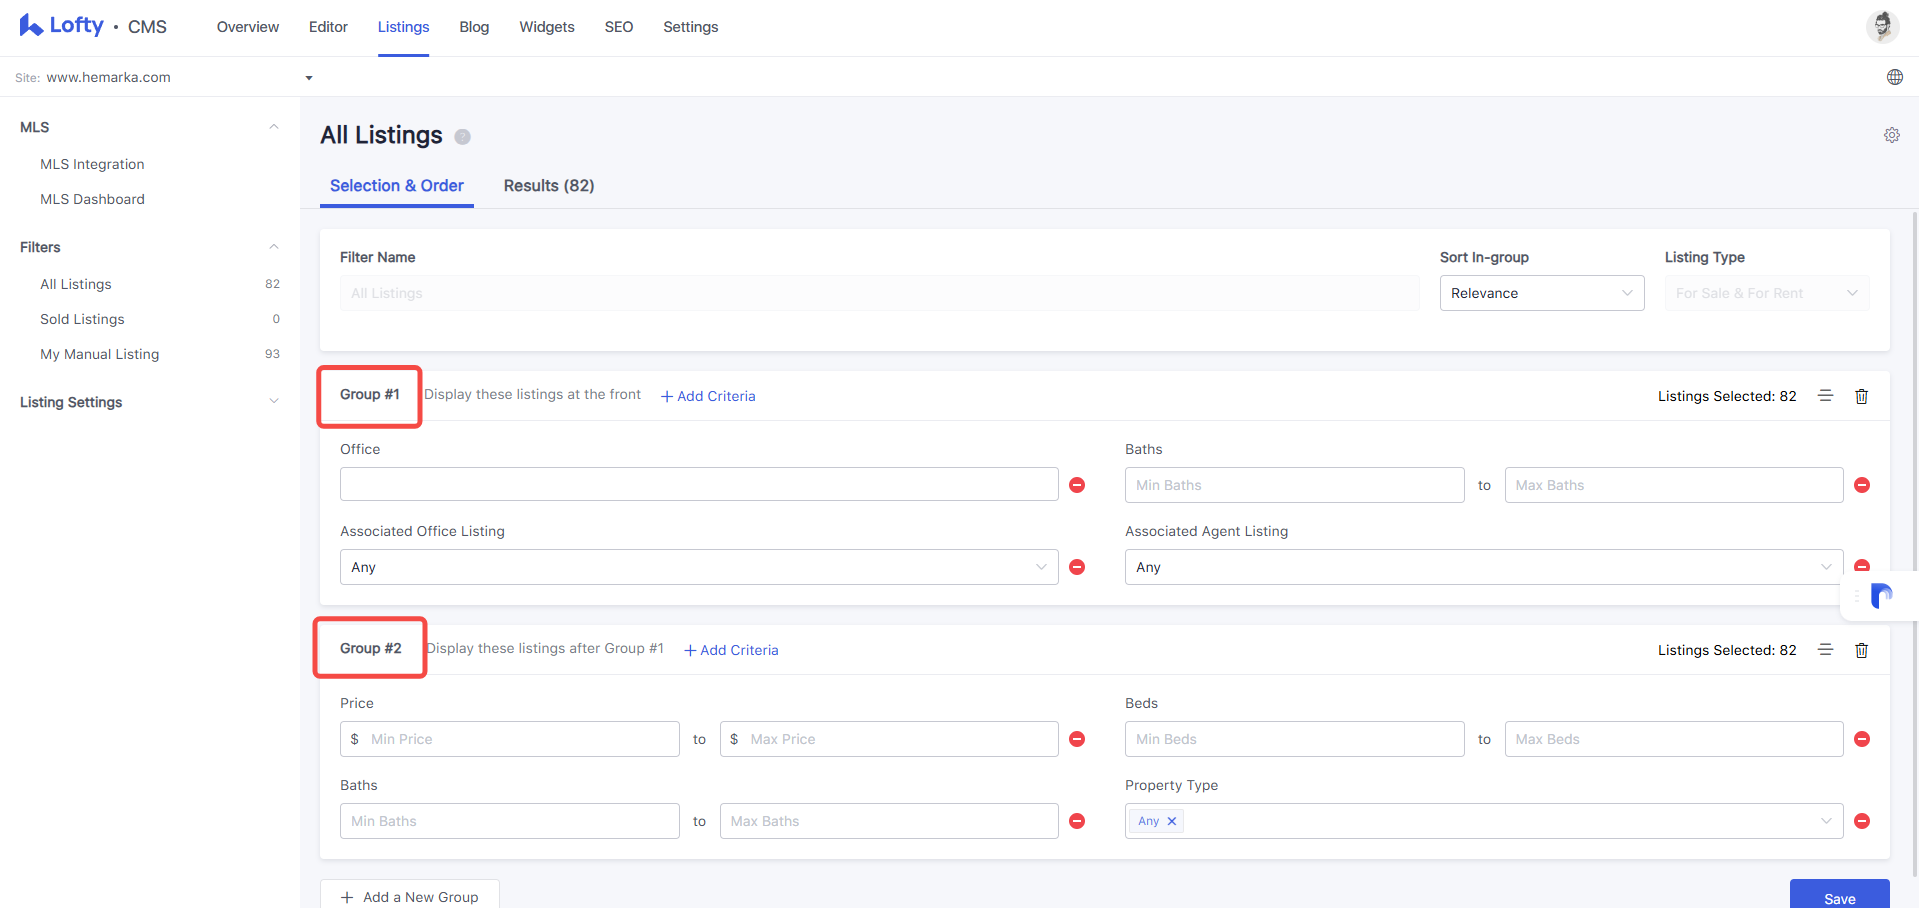Click the Max Price field
1919x908 pixels.
pyautogui.click(x=889, y=739)
